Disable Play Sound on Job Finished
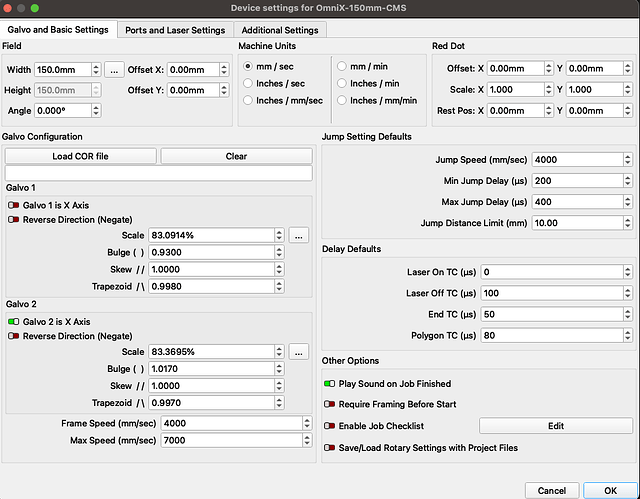Screen dimensions: 640x499 (x=329, y=384)
